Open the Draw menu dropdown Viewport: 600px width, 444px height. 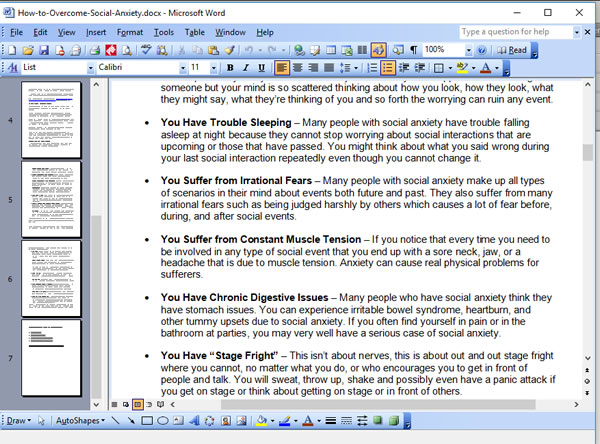click(18, 421)
